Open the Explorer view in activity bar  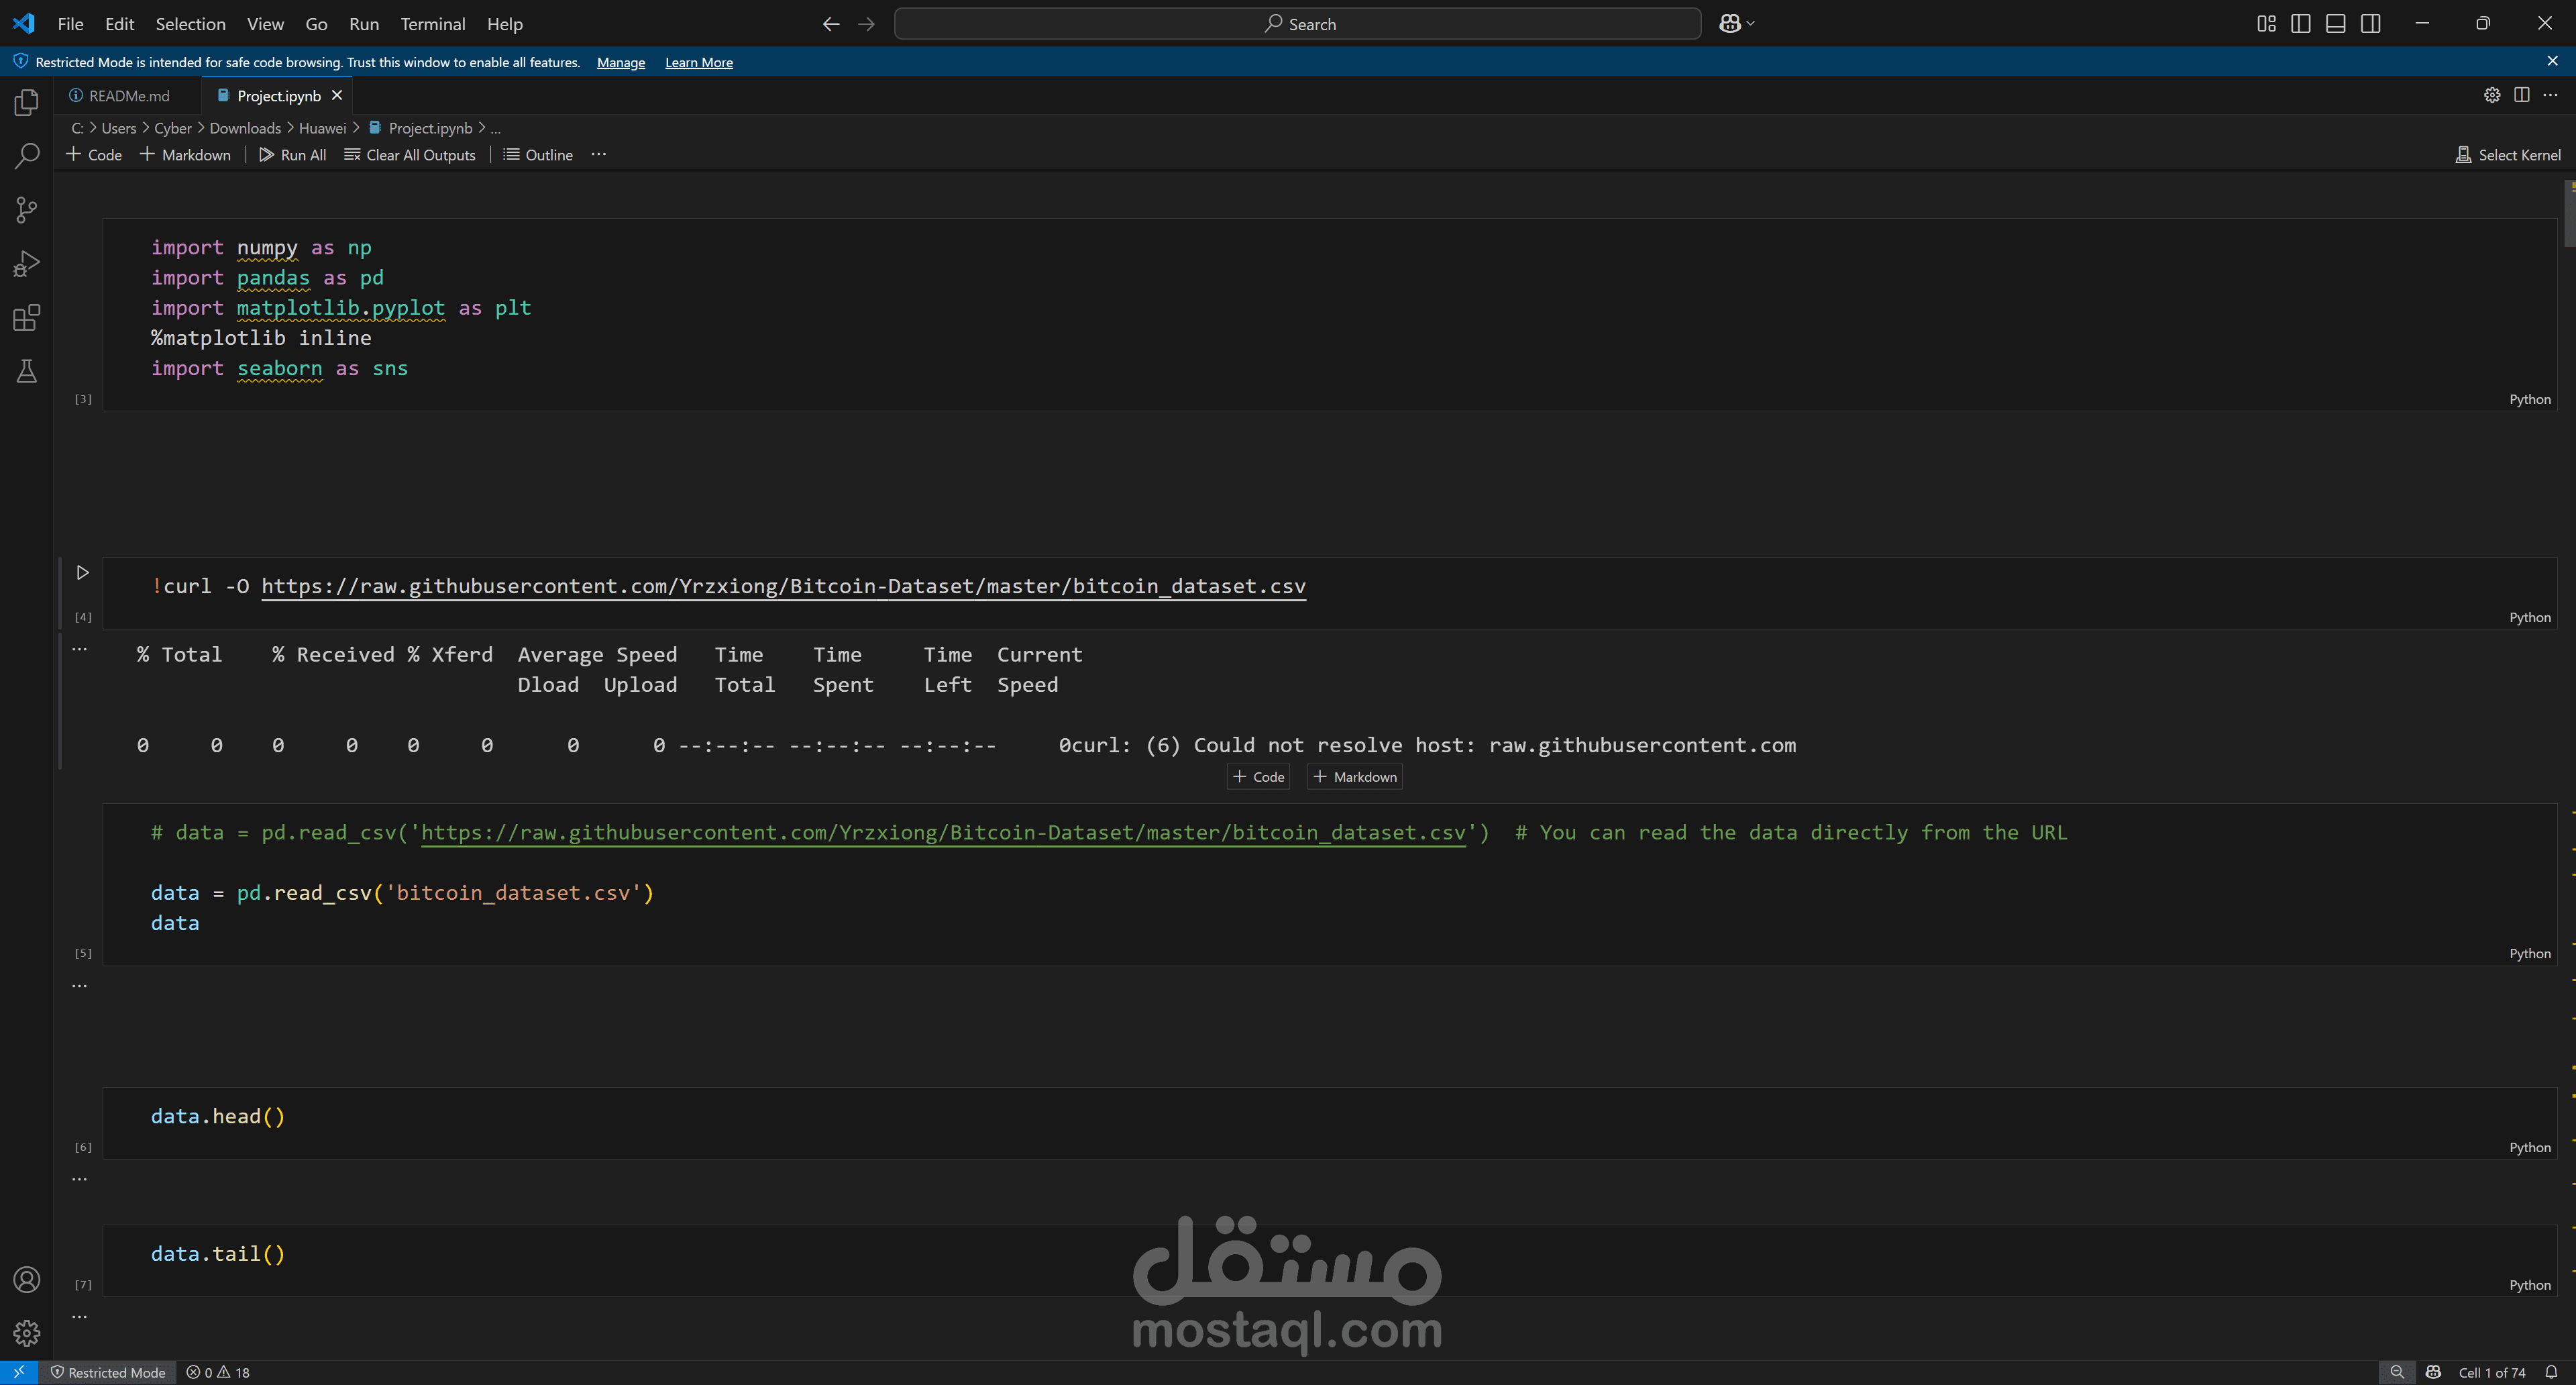click(27, 103)
